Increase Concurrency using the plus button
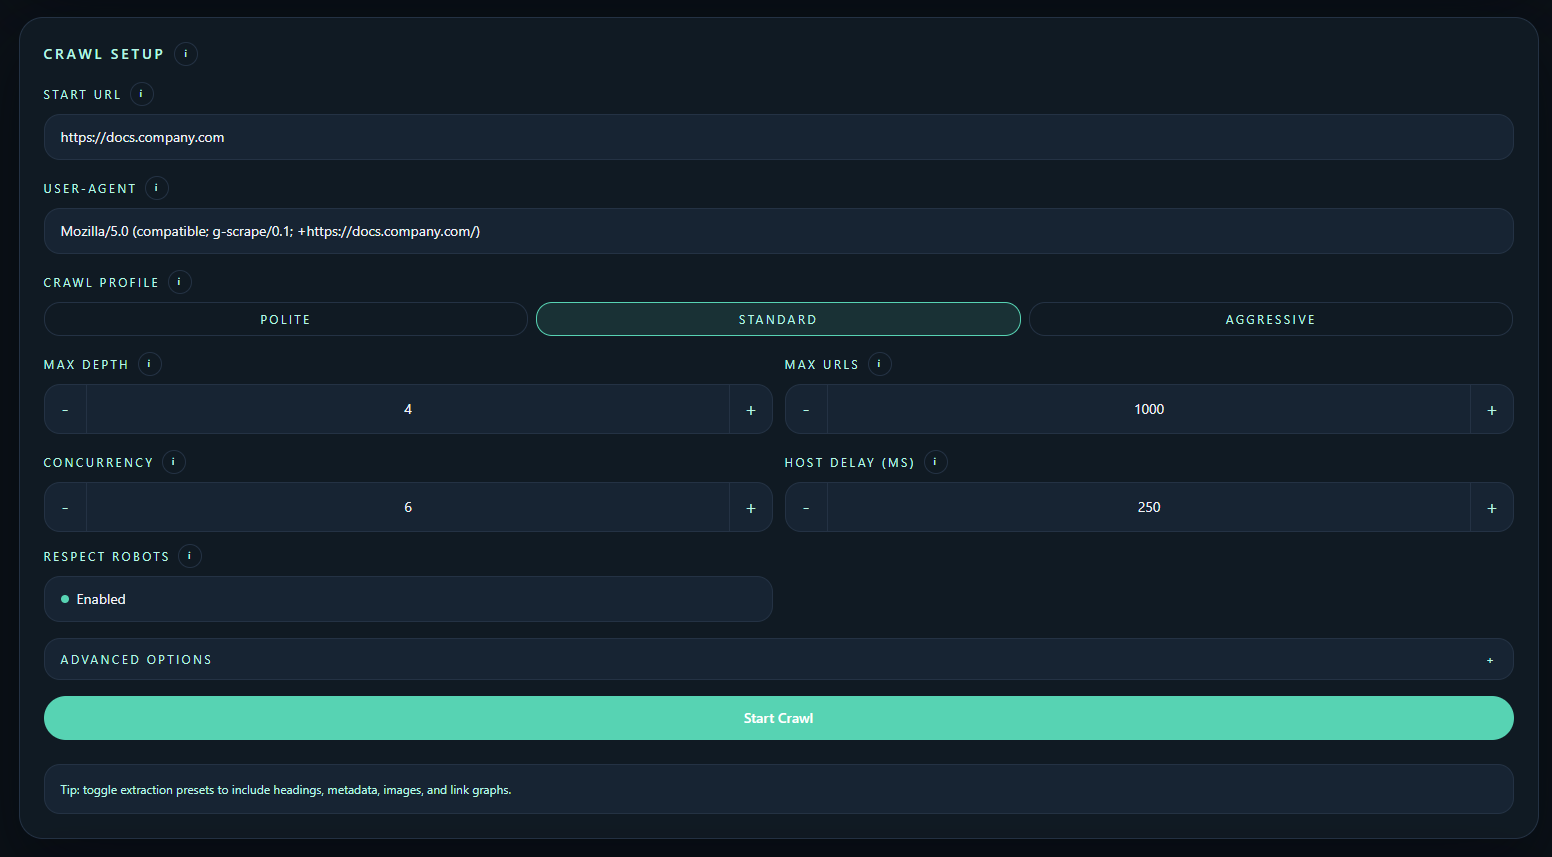Image resolution: width=1552 pixels, height=857 pixels. [x=750, y=508]
